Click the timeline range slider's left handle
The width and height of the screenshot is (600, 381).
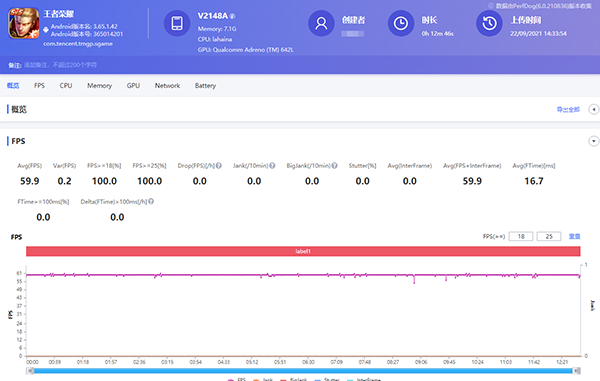31,371
